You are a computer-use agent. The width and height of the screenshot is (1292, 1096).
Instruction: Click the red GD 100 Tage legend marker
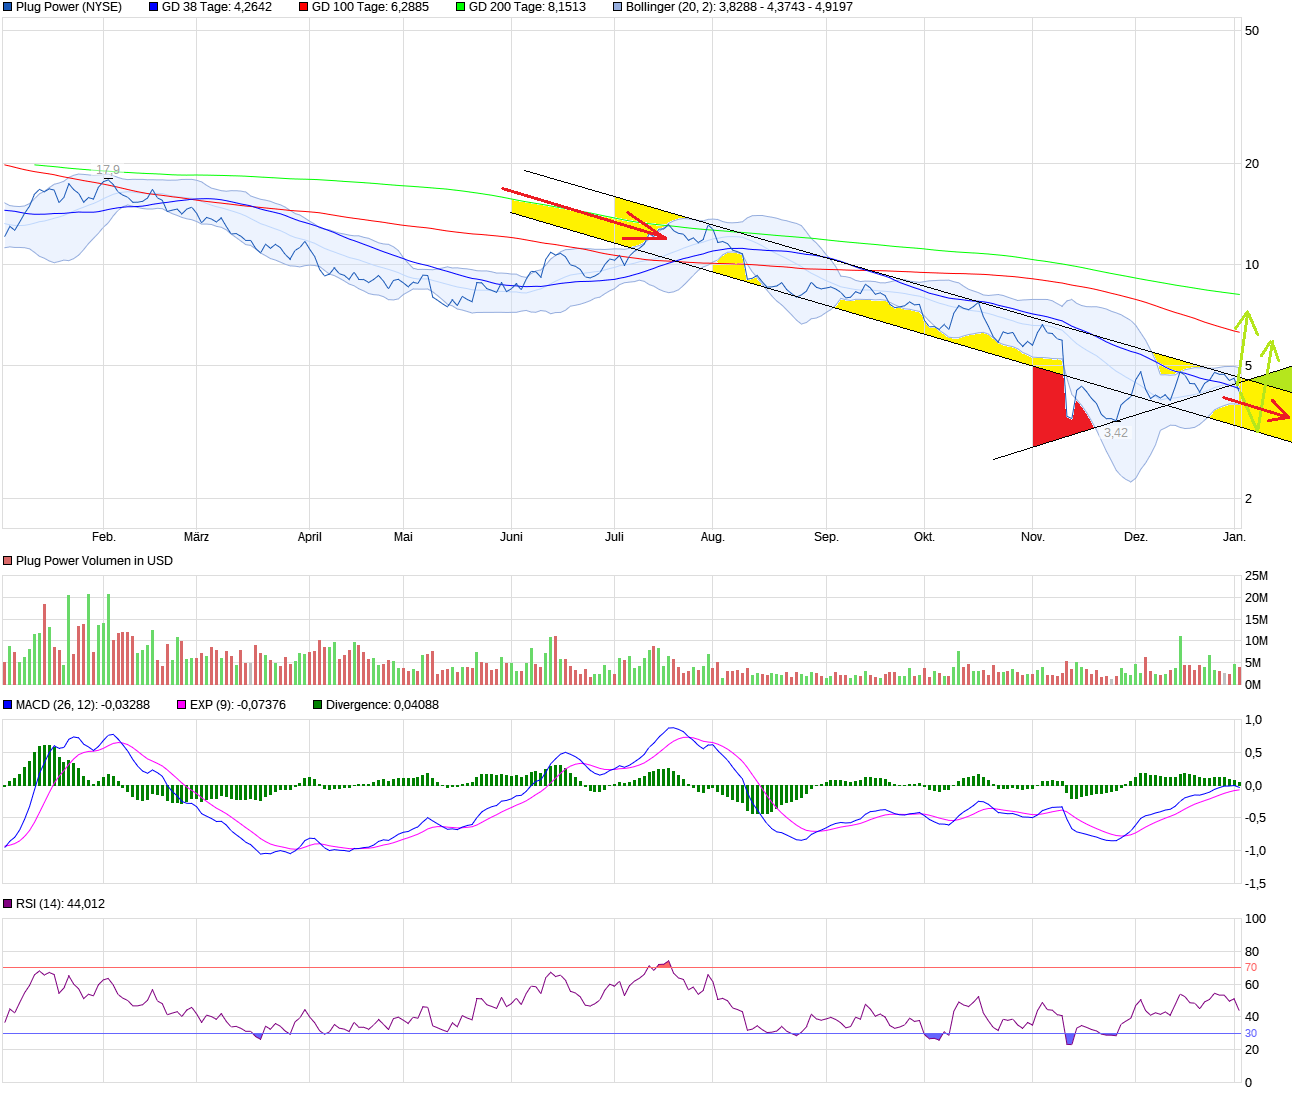point(304,7)
